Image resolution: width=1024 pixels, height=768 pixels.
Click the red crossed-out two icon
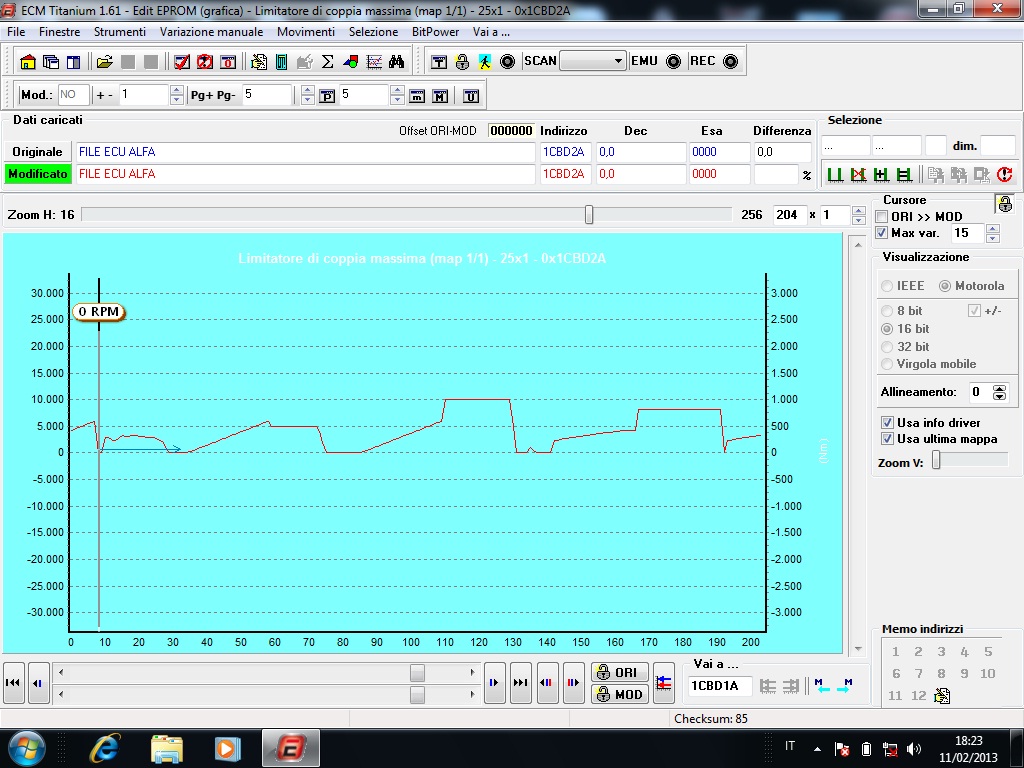[x=204, y=62]
